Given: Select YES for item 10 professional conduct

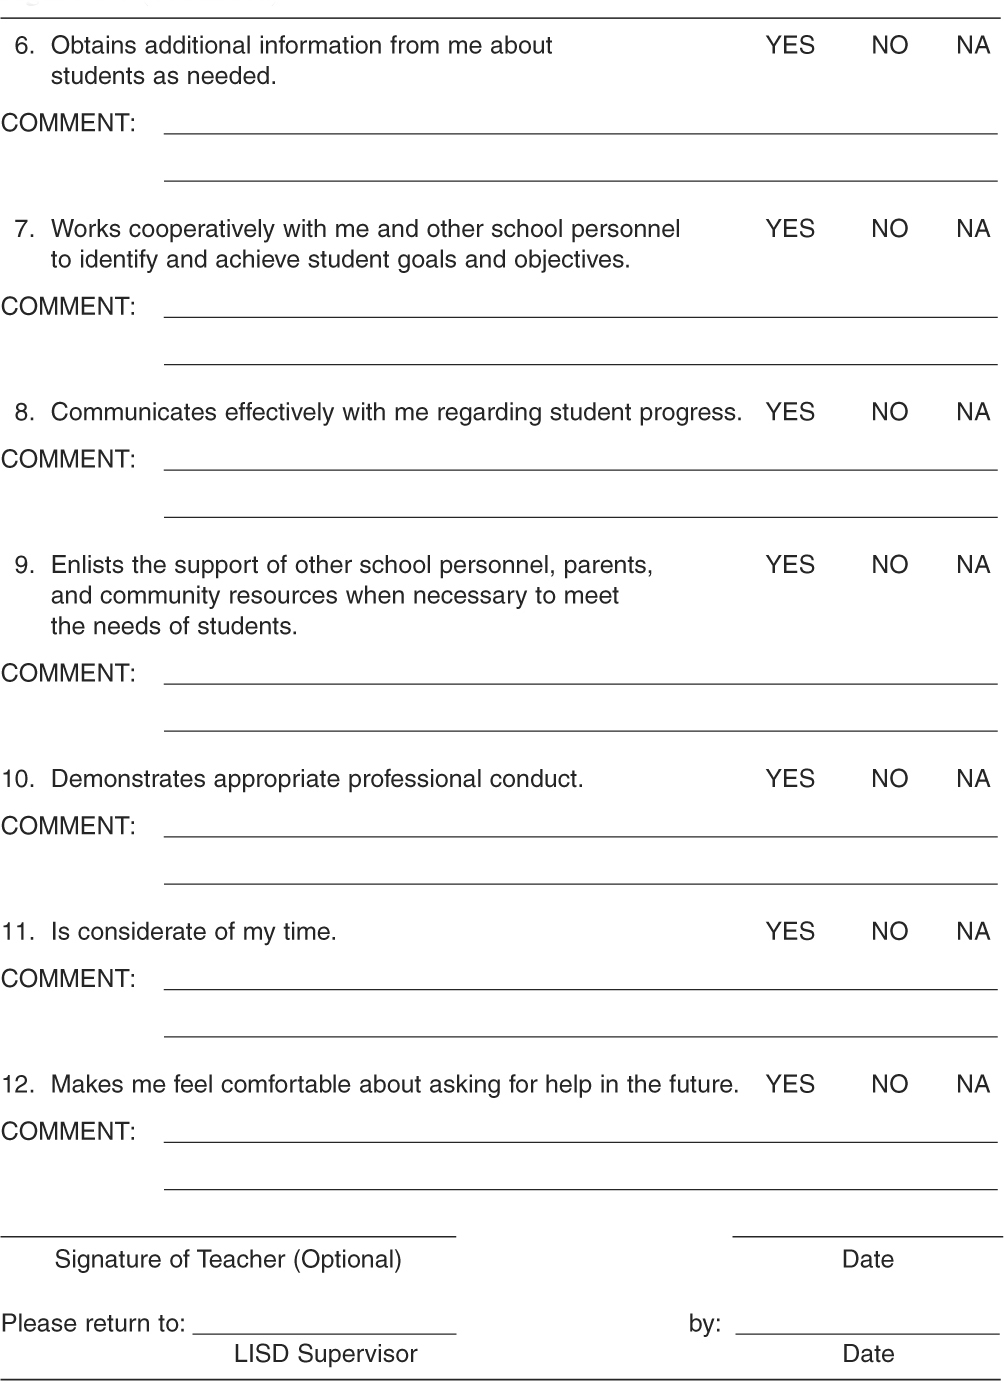Looking at the screenshot, I should coord(790,779).
